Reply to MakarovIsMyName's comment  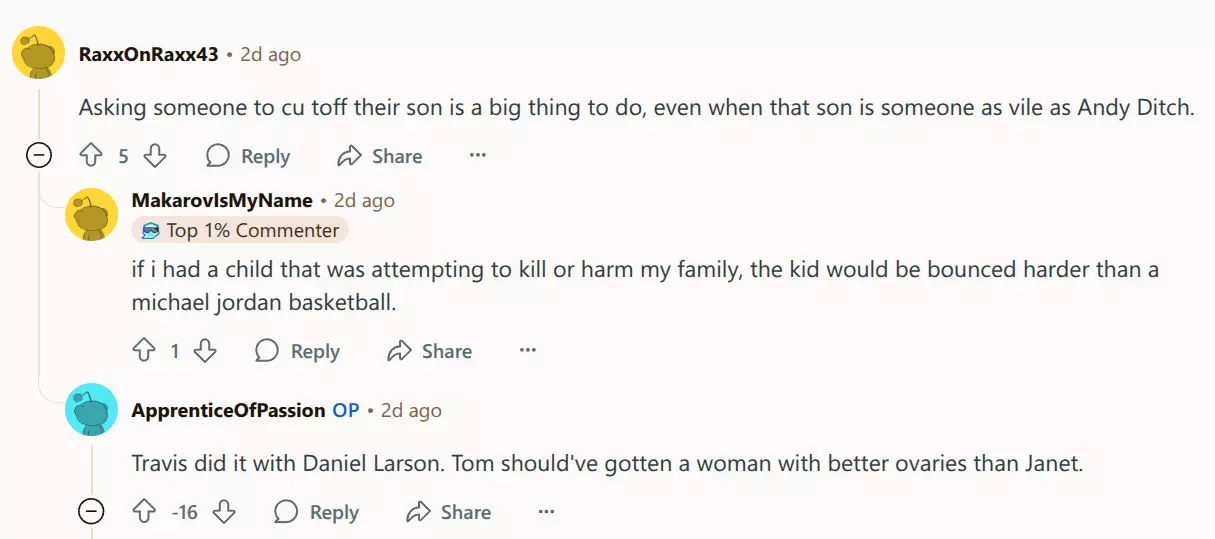click(x=297, y=351)
